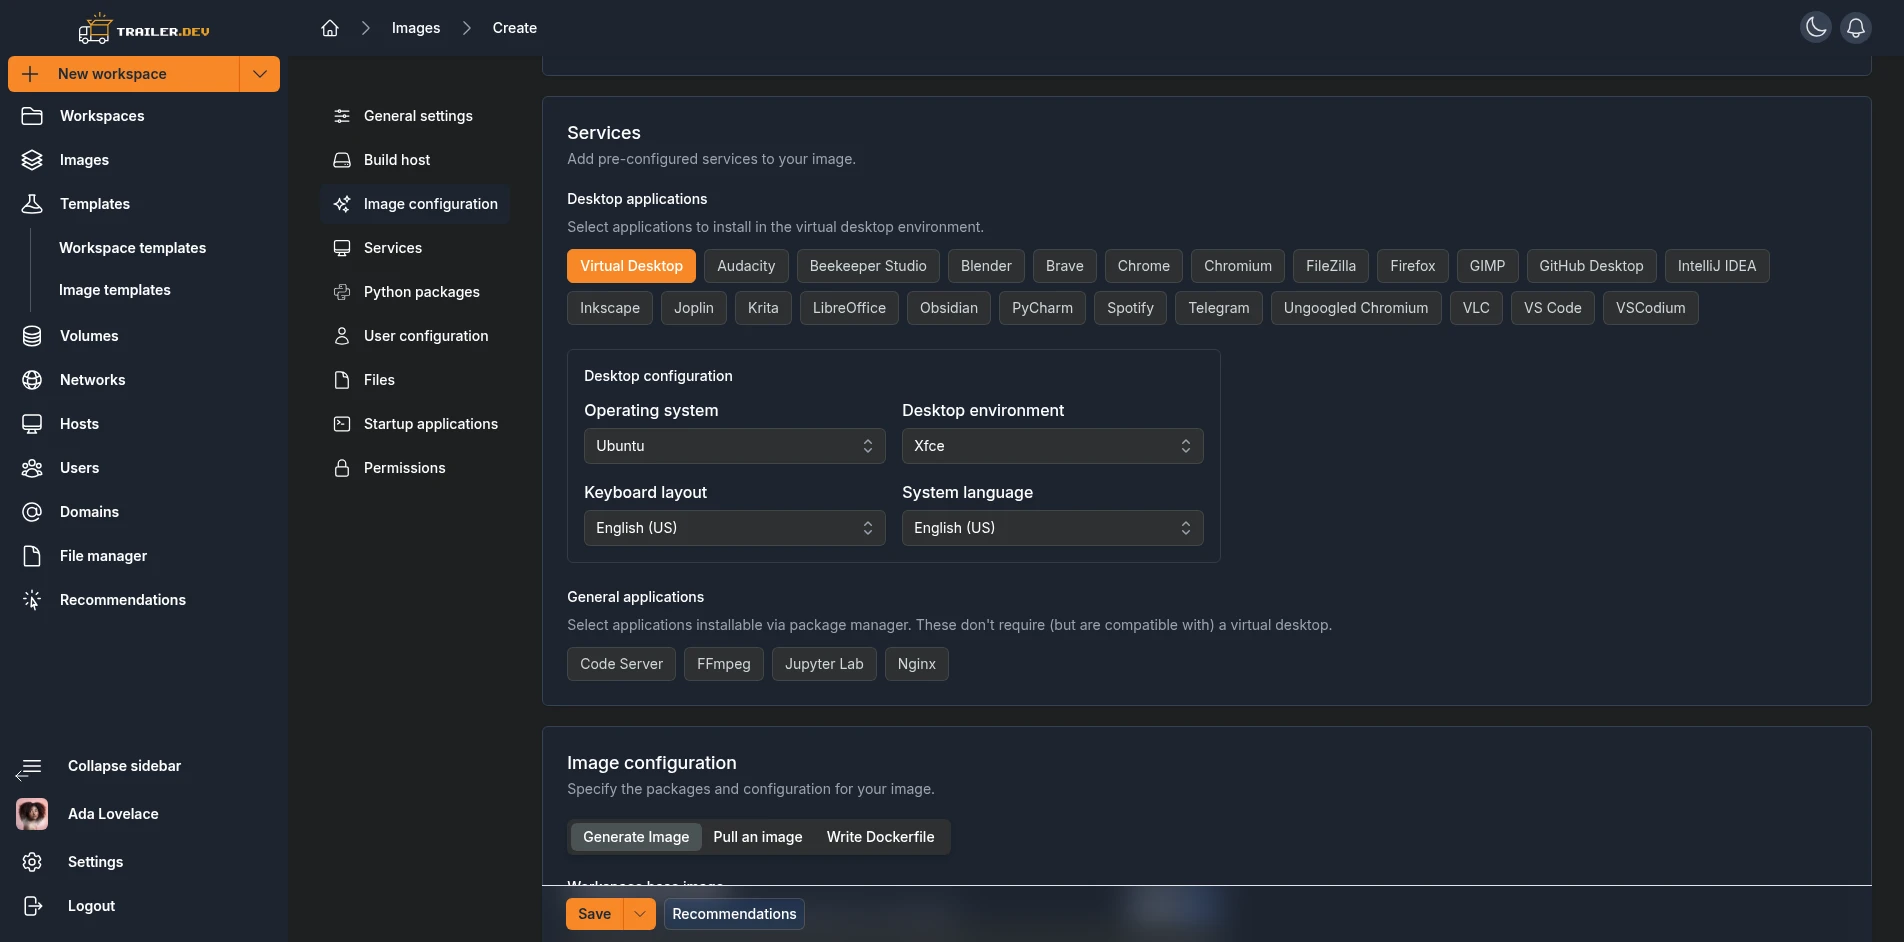This screenshot has width=1904, height=942.
Task: Click the Permissions lock icon
Action: click(x=342, y=468)
